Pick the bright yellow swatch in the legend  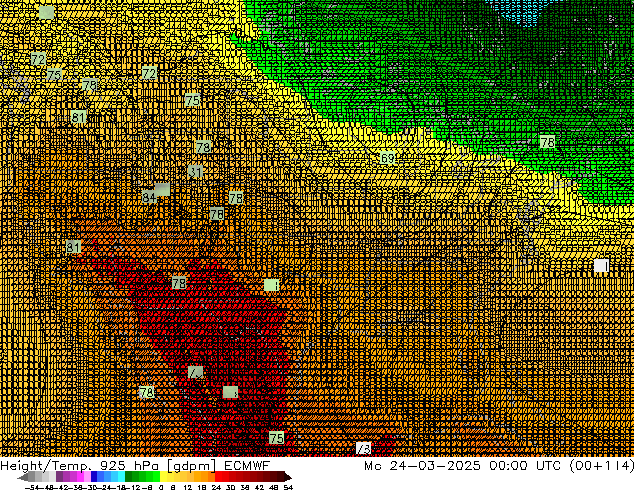coord(163,476)
